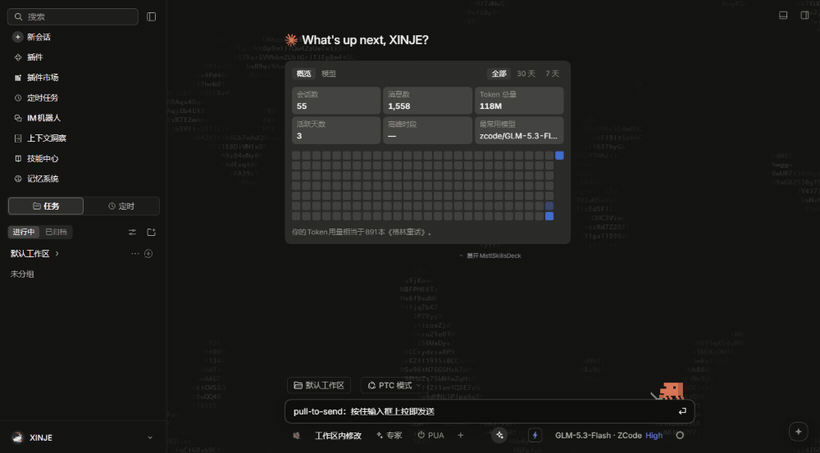Select the 专家 expert option
This screenshot has width=820, height=453.
(x=389, y=435)
